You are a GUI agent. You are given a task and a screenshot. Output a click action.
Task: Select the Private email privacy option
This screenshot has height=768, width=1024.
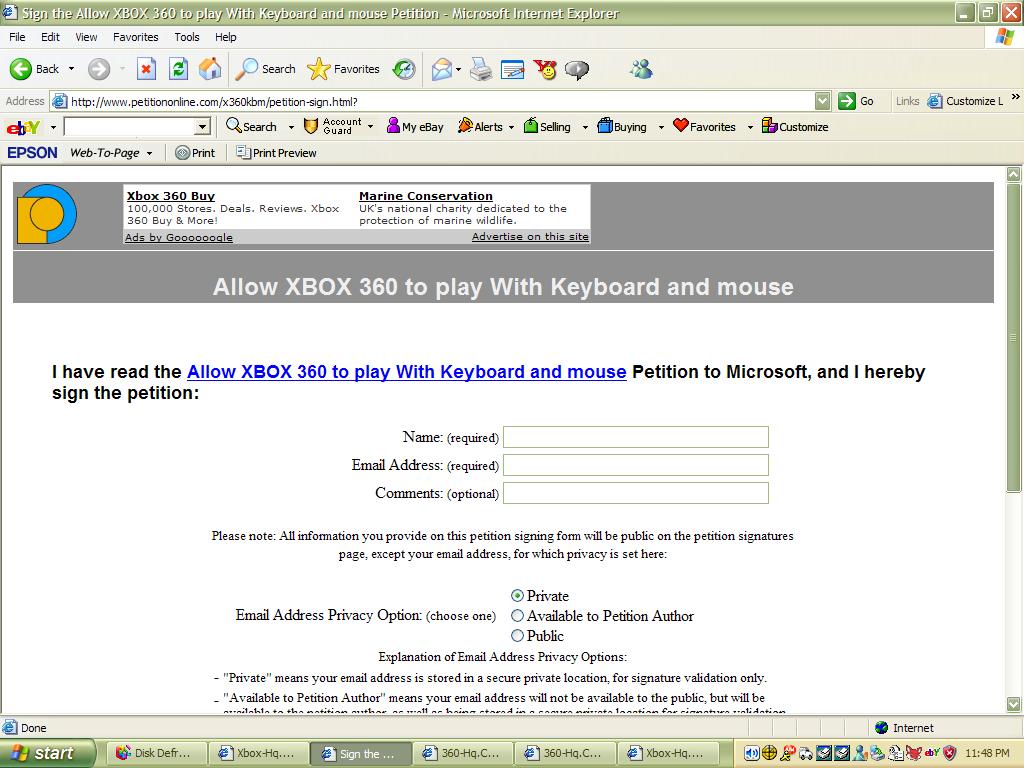pos(517,596)
